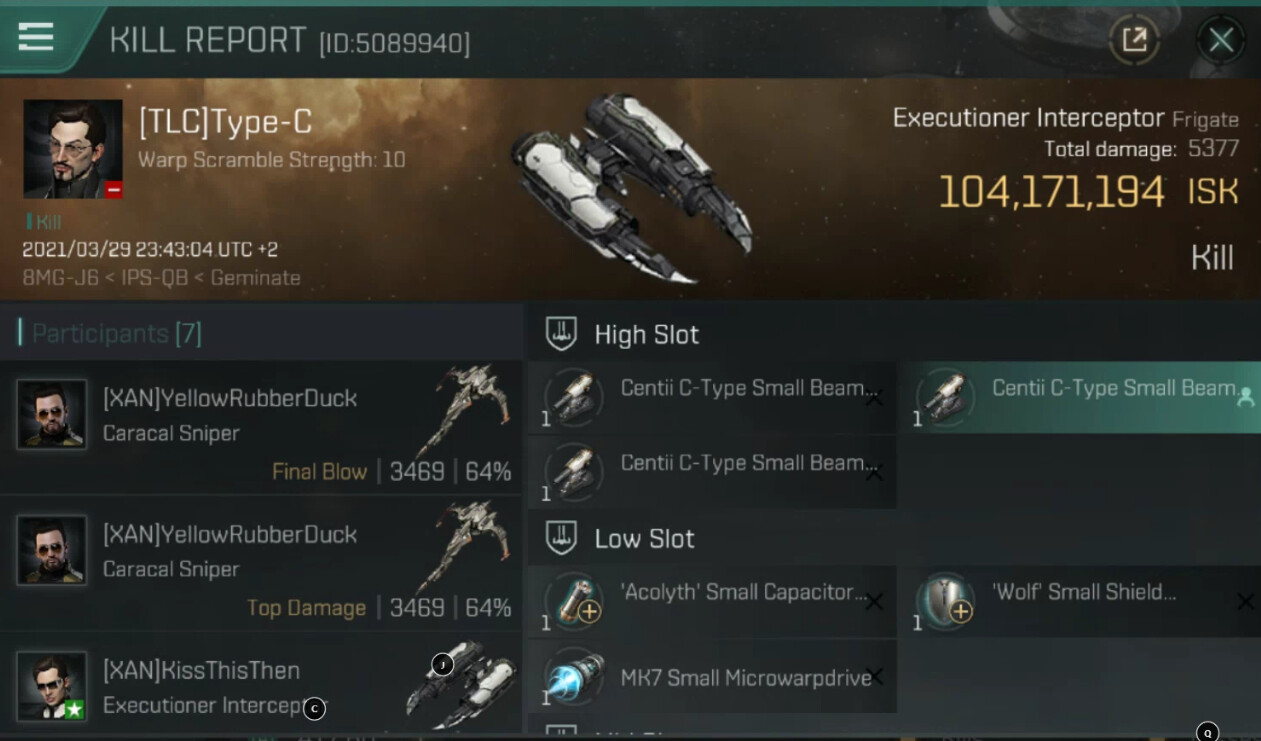
Task: Click the 8MG-J6 location link
Action: pos(60,278)
